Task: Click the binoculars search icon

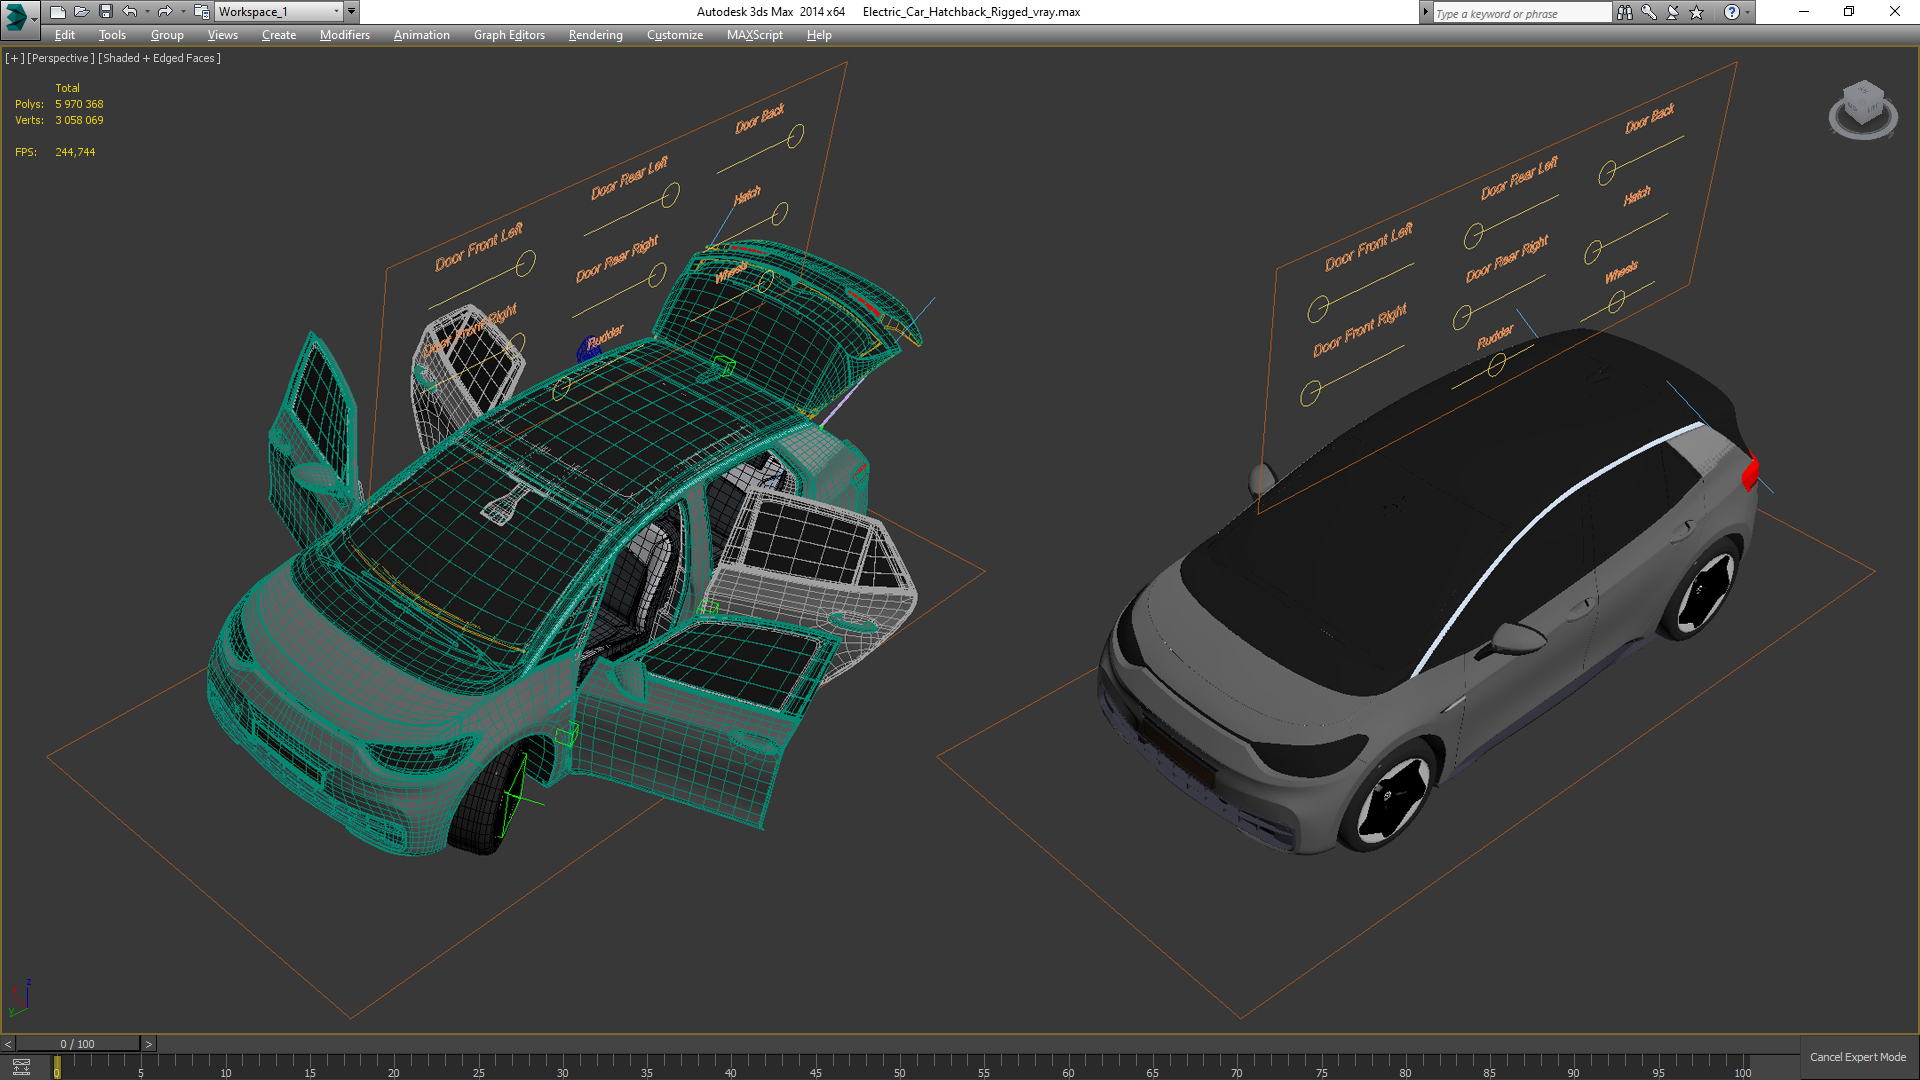Action: (x=1625, y=12)
